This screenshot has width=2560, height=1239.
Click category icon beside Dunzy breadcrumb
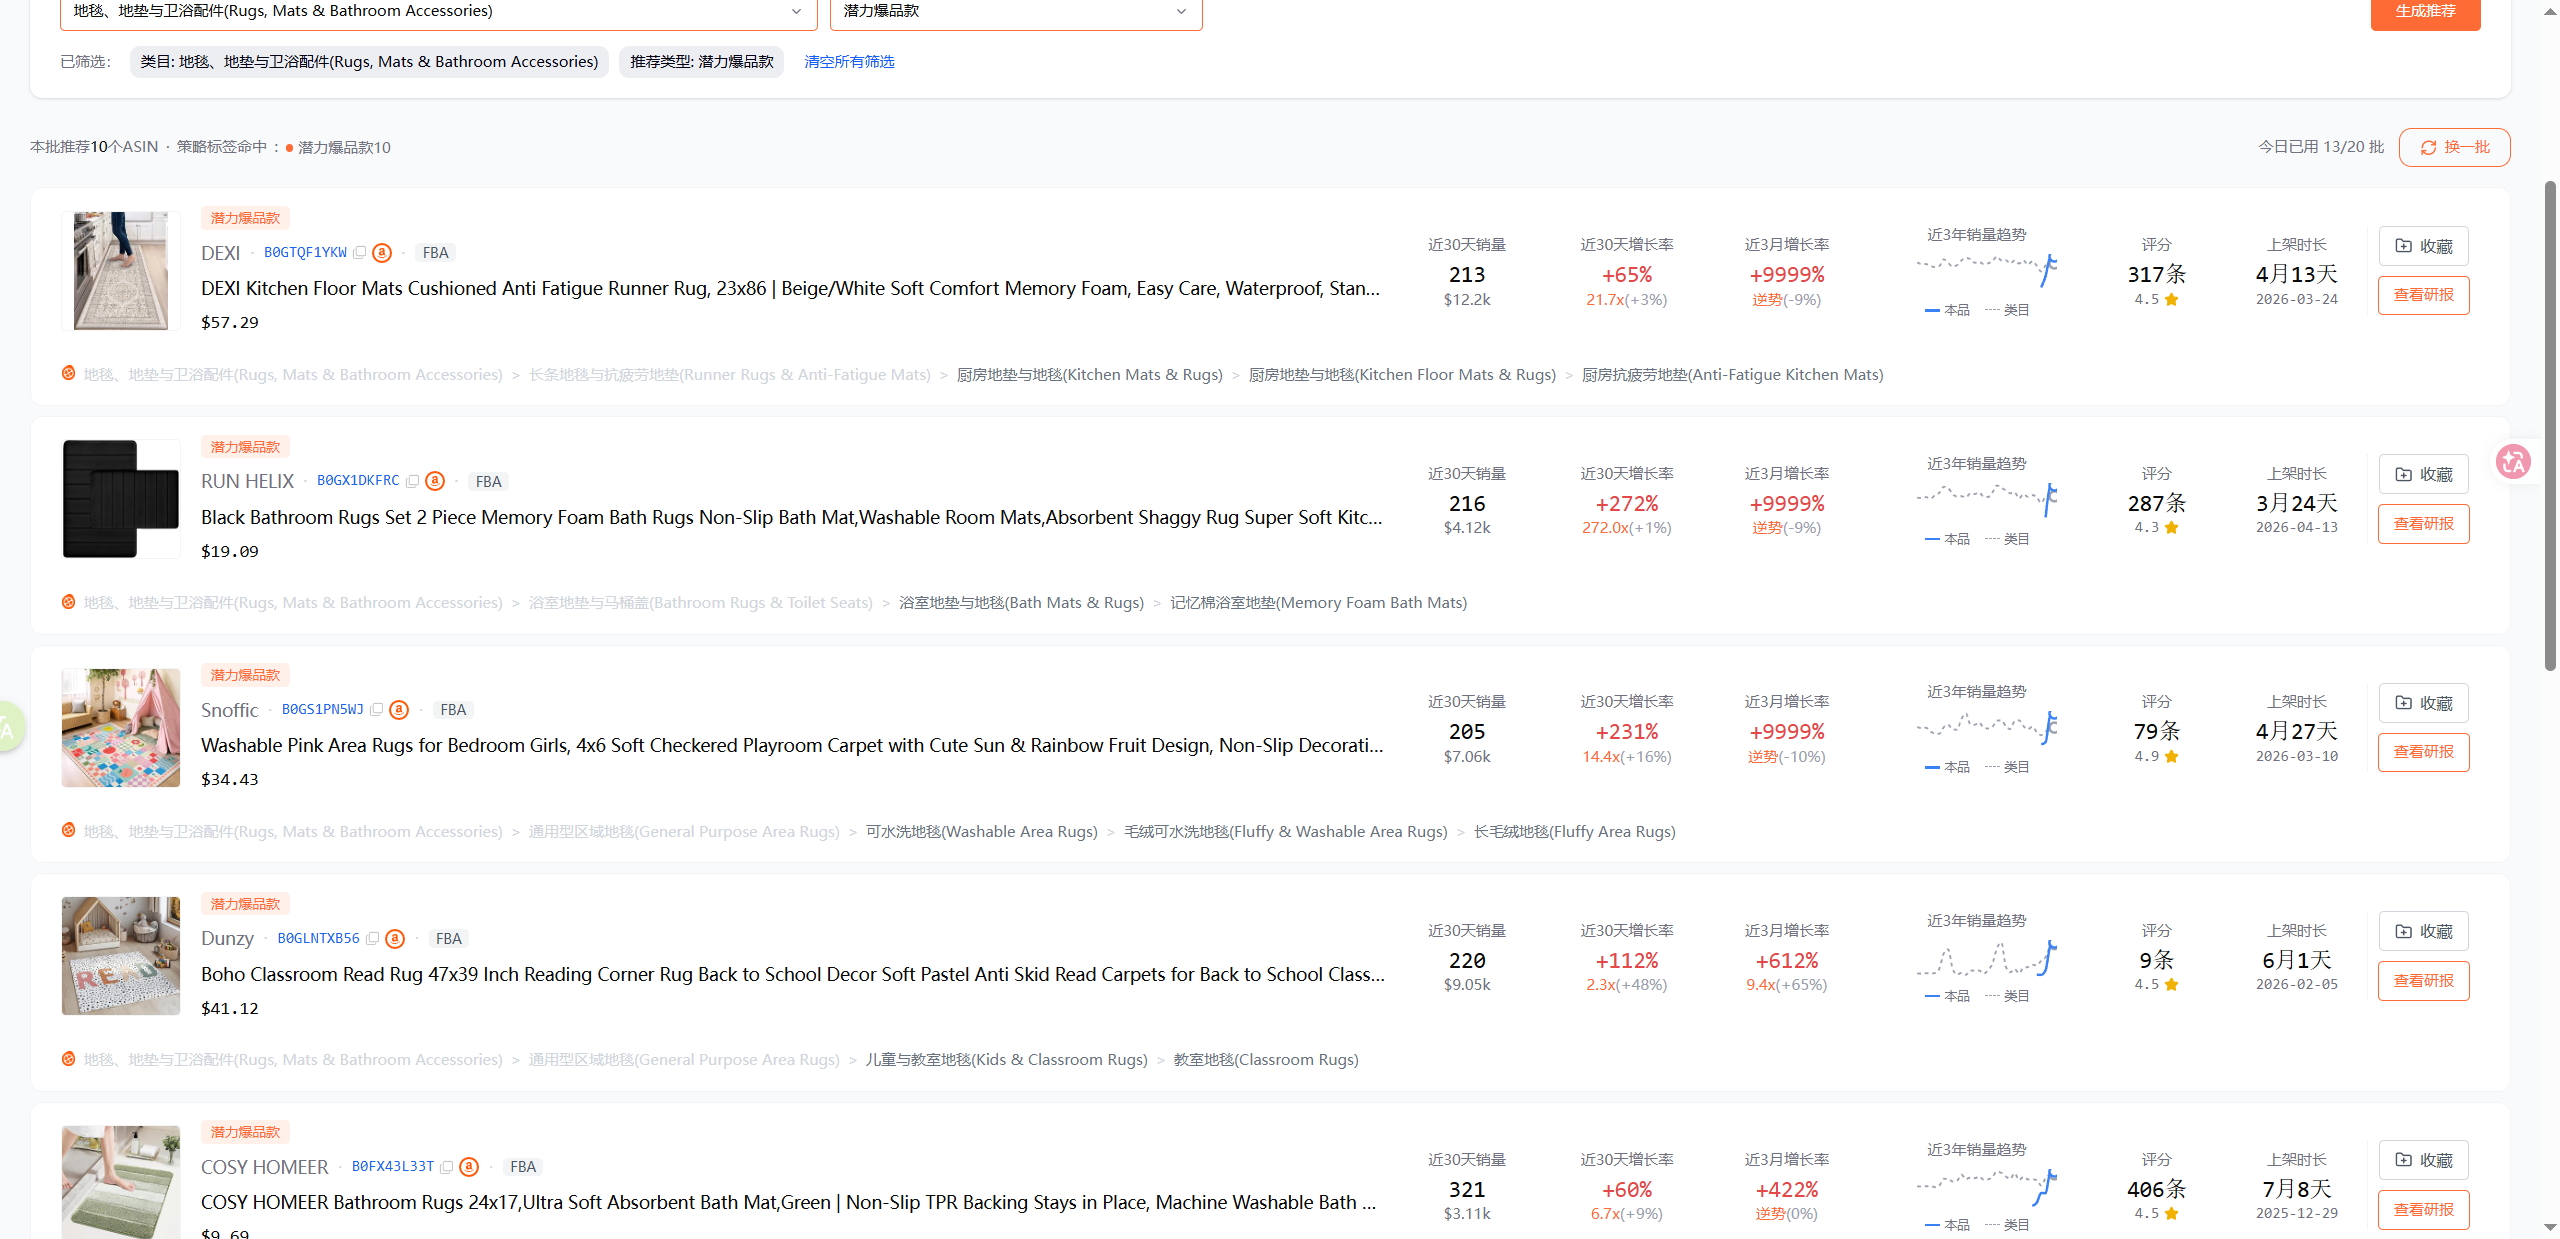point(68,1059)
